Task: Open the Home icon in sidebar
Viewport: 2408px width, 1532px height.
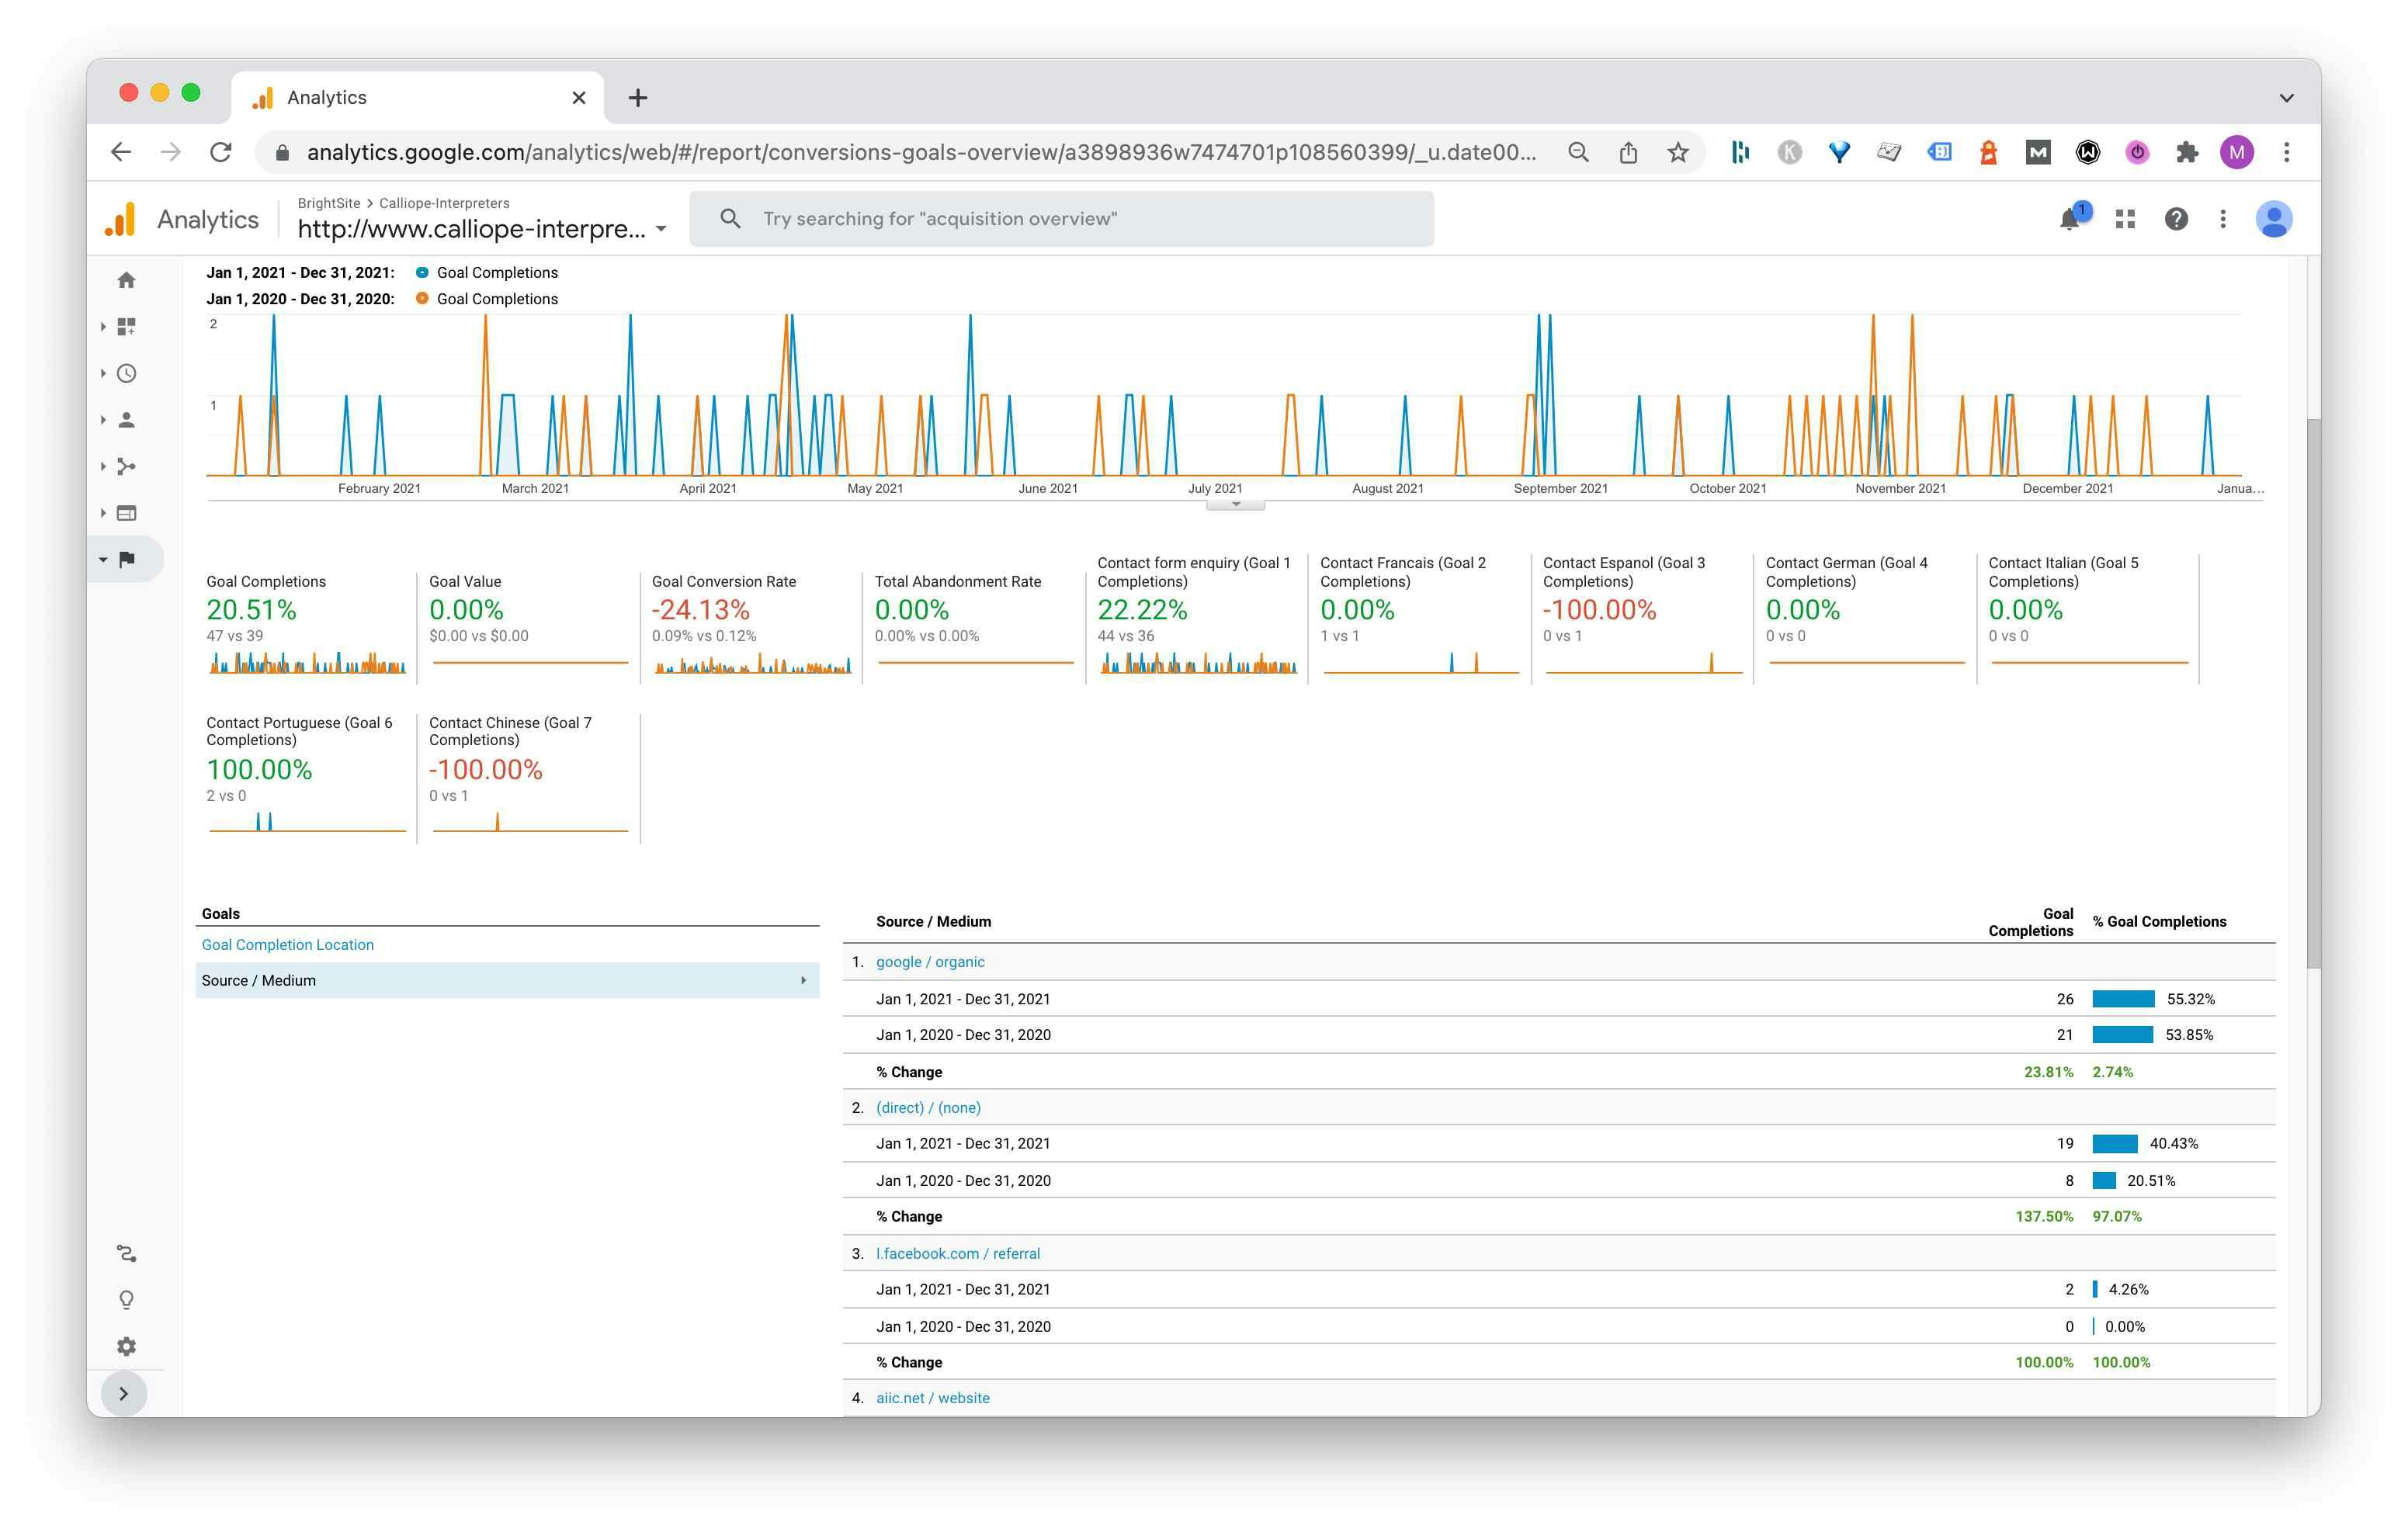Action: 126,281
